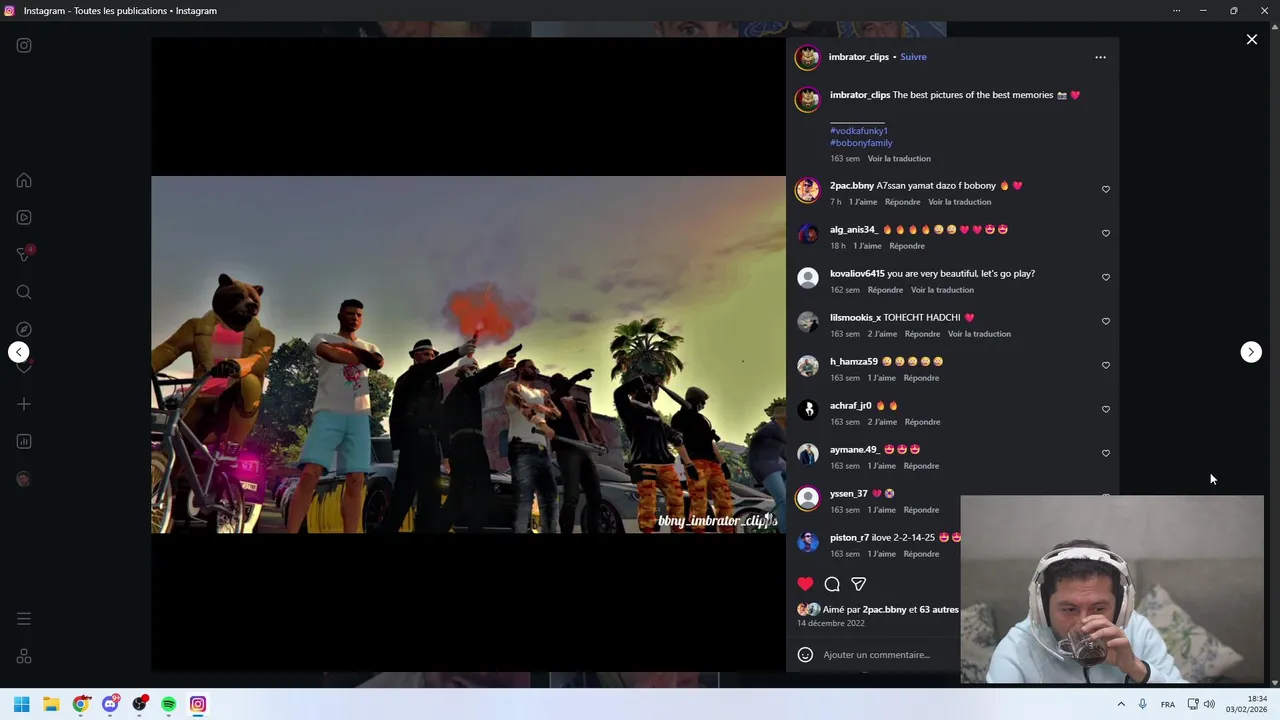Click the post image of the group
The width and height of the screenshot is (1280, 720).
tap(468, 354)
